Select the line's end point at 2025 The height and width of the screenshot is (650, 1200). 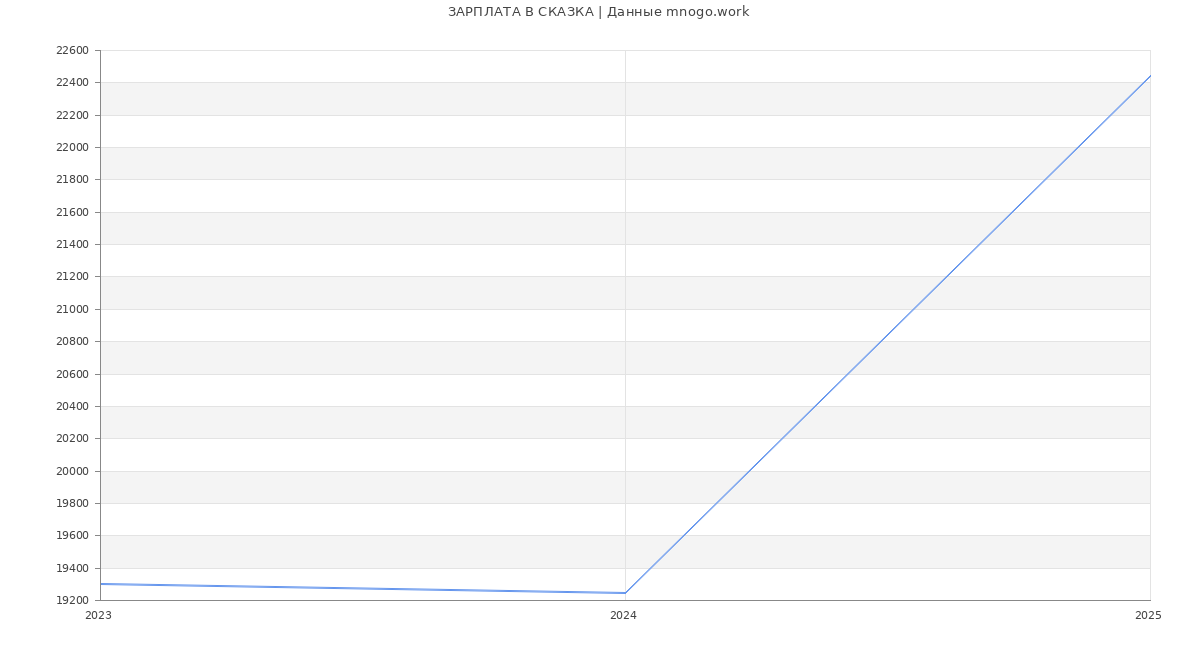pyautogui.click(x=1149, y=76)
